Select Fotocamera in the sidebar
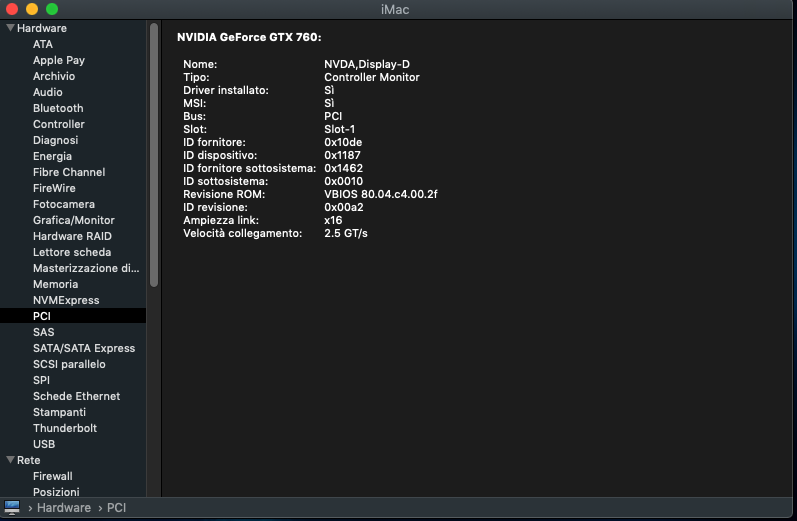797x521 pixels. tap(64, 204)
